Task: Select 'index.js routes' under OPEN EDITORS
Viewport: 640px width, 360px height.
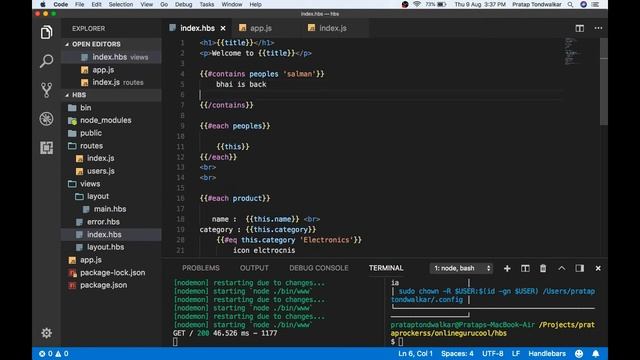Action: (118, 82)
